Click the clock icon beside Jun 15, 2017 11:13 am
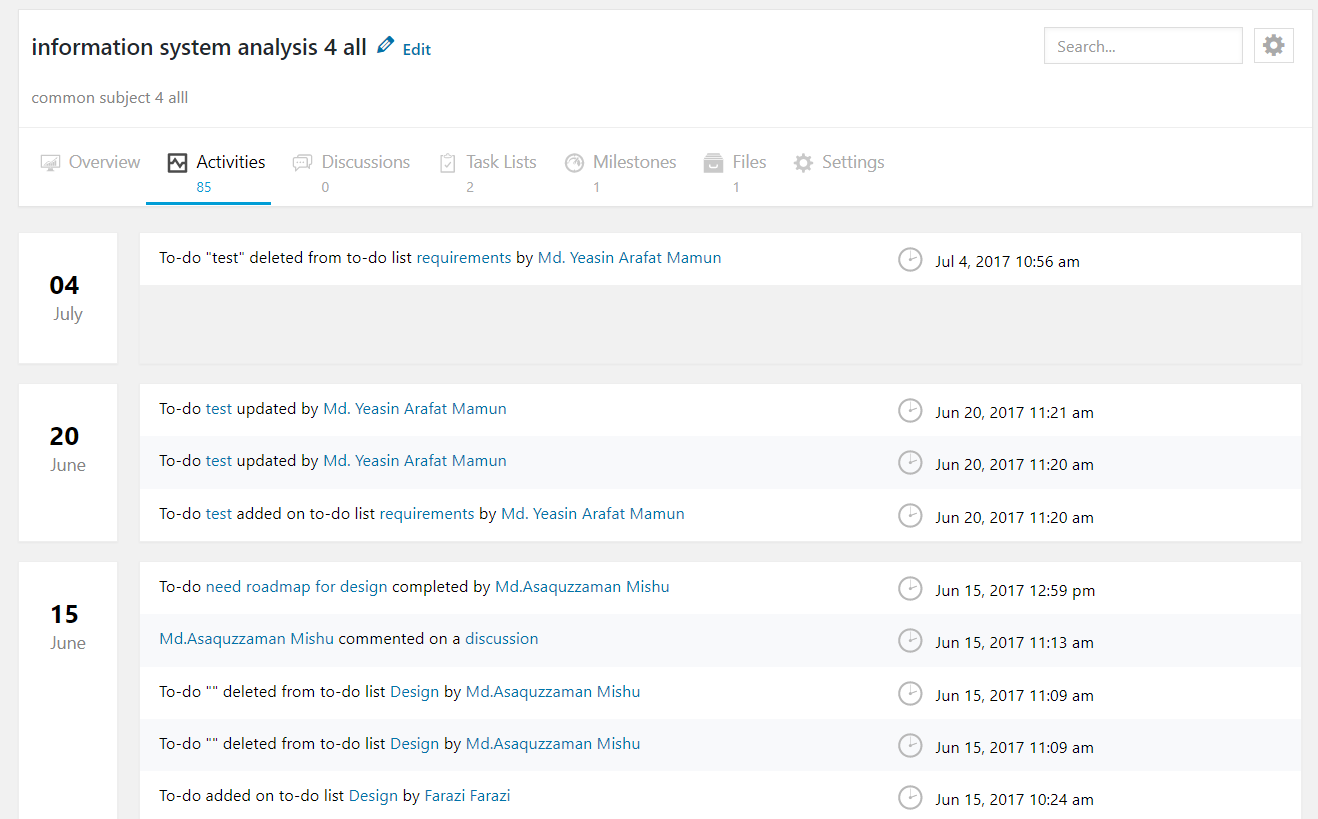The image size is (1318, 819). coord(910,641)
